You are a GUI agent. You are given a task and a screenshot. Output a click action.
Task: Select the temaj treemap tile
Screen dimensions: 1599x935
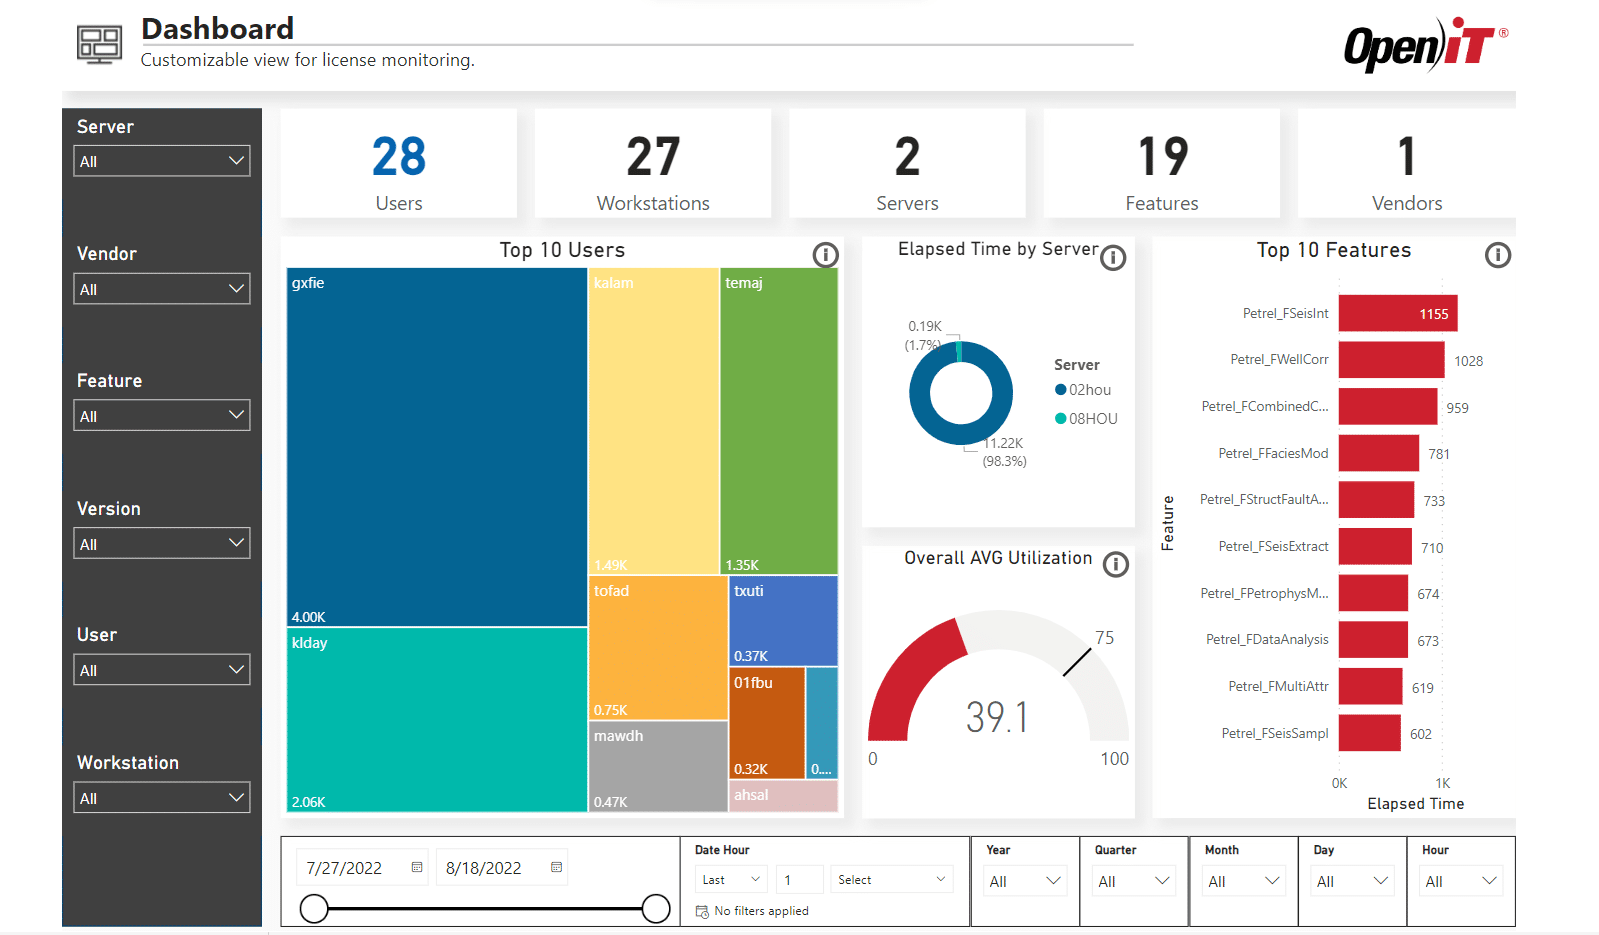pyautogui.click(x=779, y=421)
